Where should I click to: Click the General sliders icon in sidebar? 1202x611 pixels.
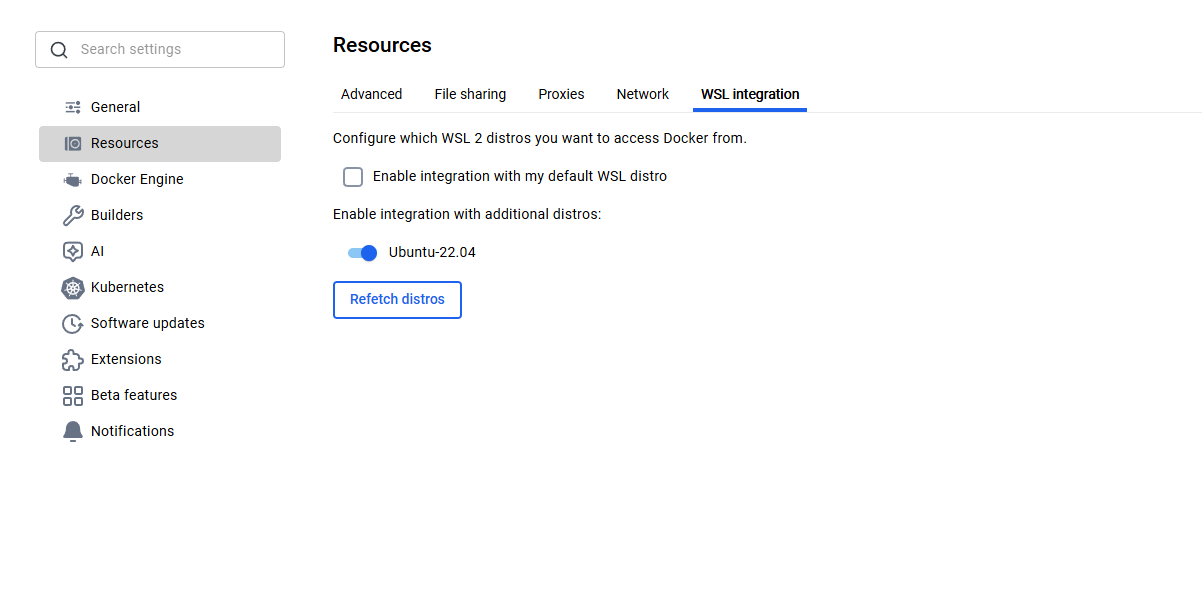[x=73, y=107]
